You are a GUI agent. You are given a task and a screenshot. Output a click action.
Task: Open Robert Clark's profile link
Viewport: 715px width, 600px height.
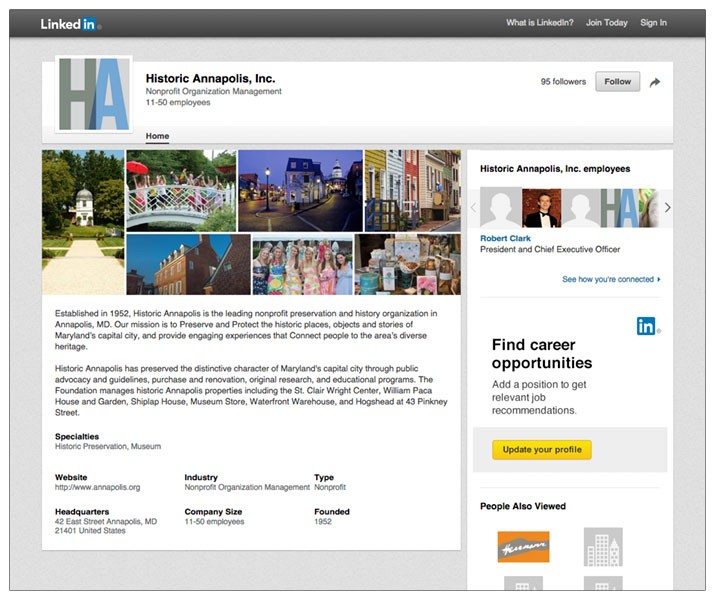[x=505, y=238]
